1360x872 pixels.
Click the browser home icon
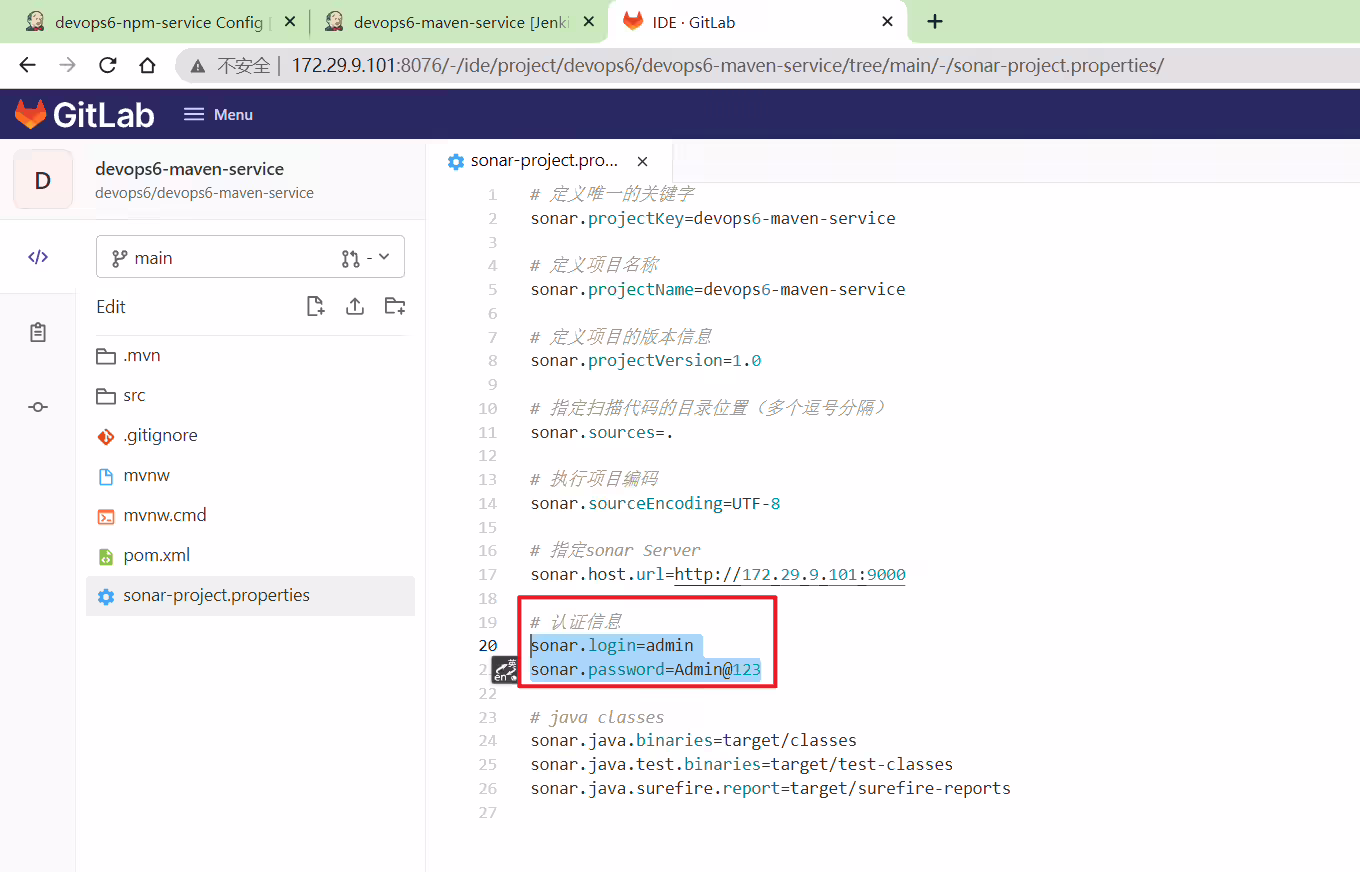(x=147, y=66)
